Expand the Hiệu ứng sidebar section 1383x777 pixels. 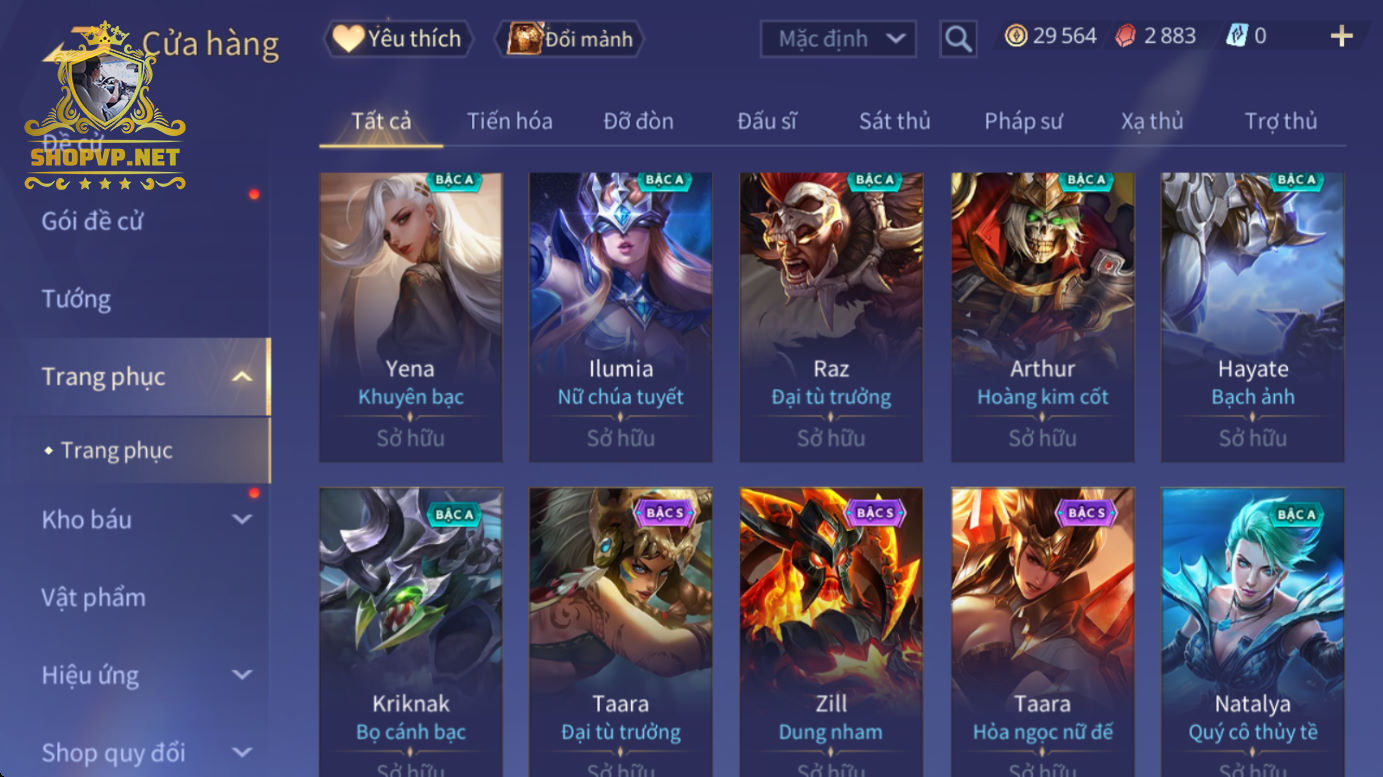pos(242,675)
